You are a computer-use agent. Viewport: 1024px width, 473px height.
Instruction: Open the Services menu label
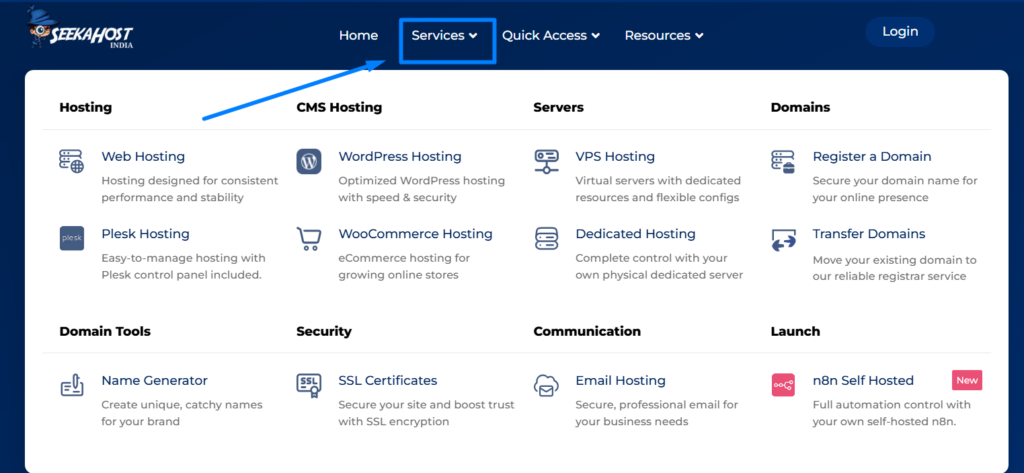point(438,35)
